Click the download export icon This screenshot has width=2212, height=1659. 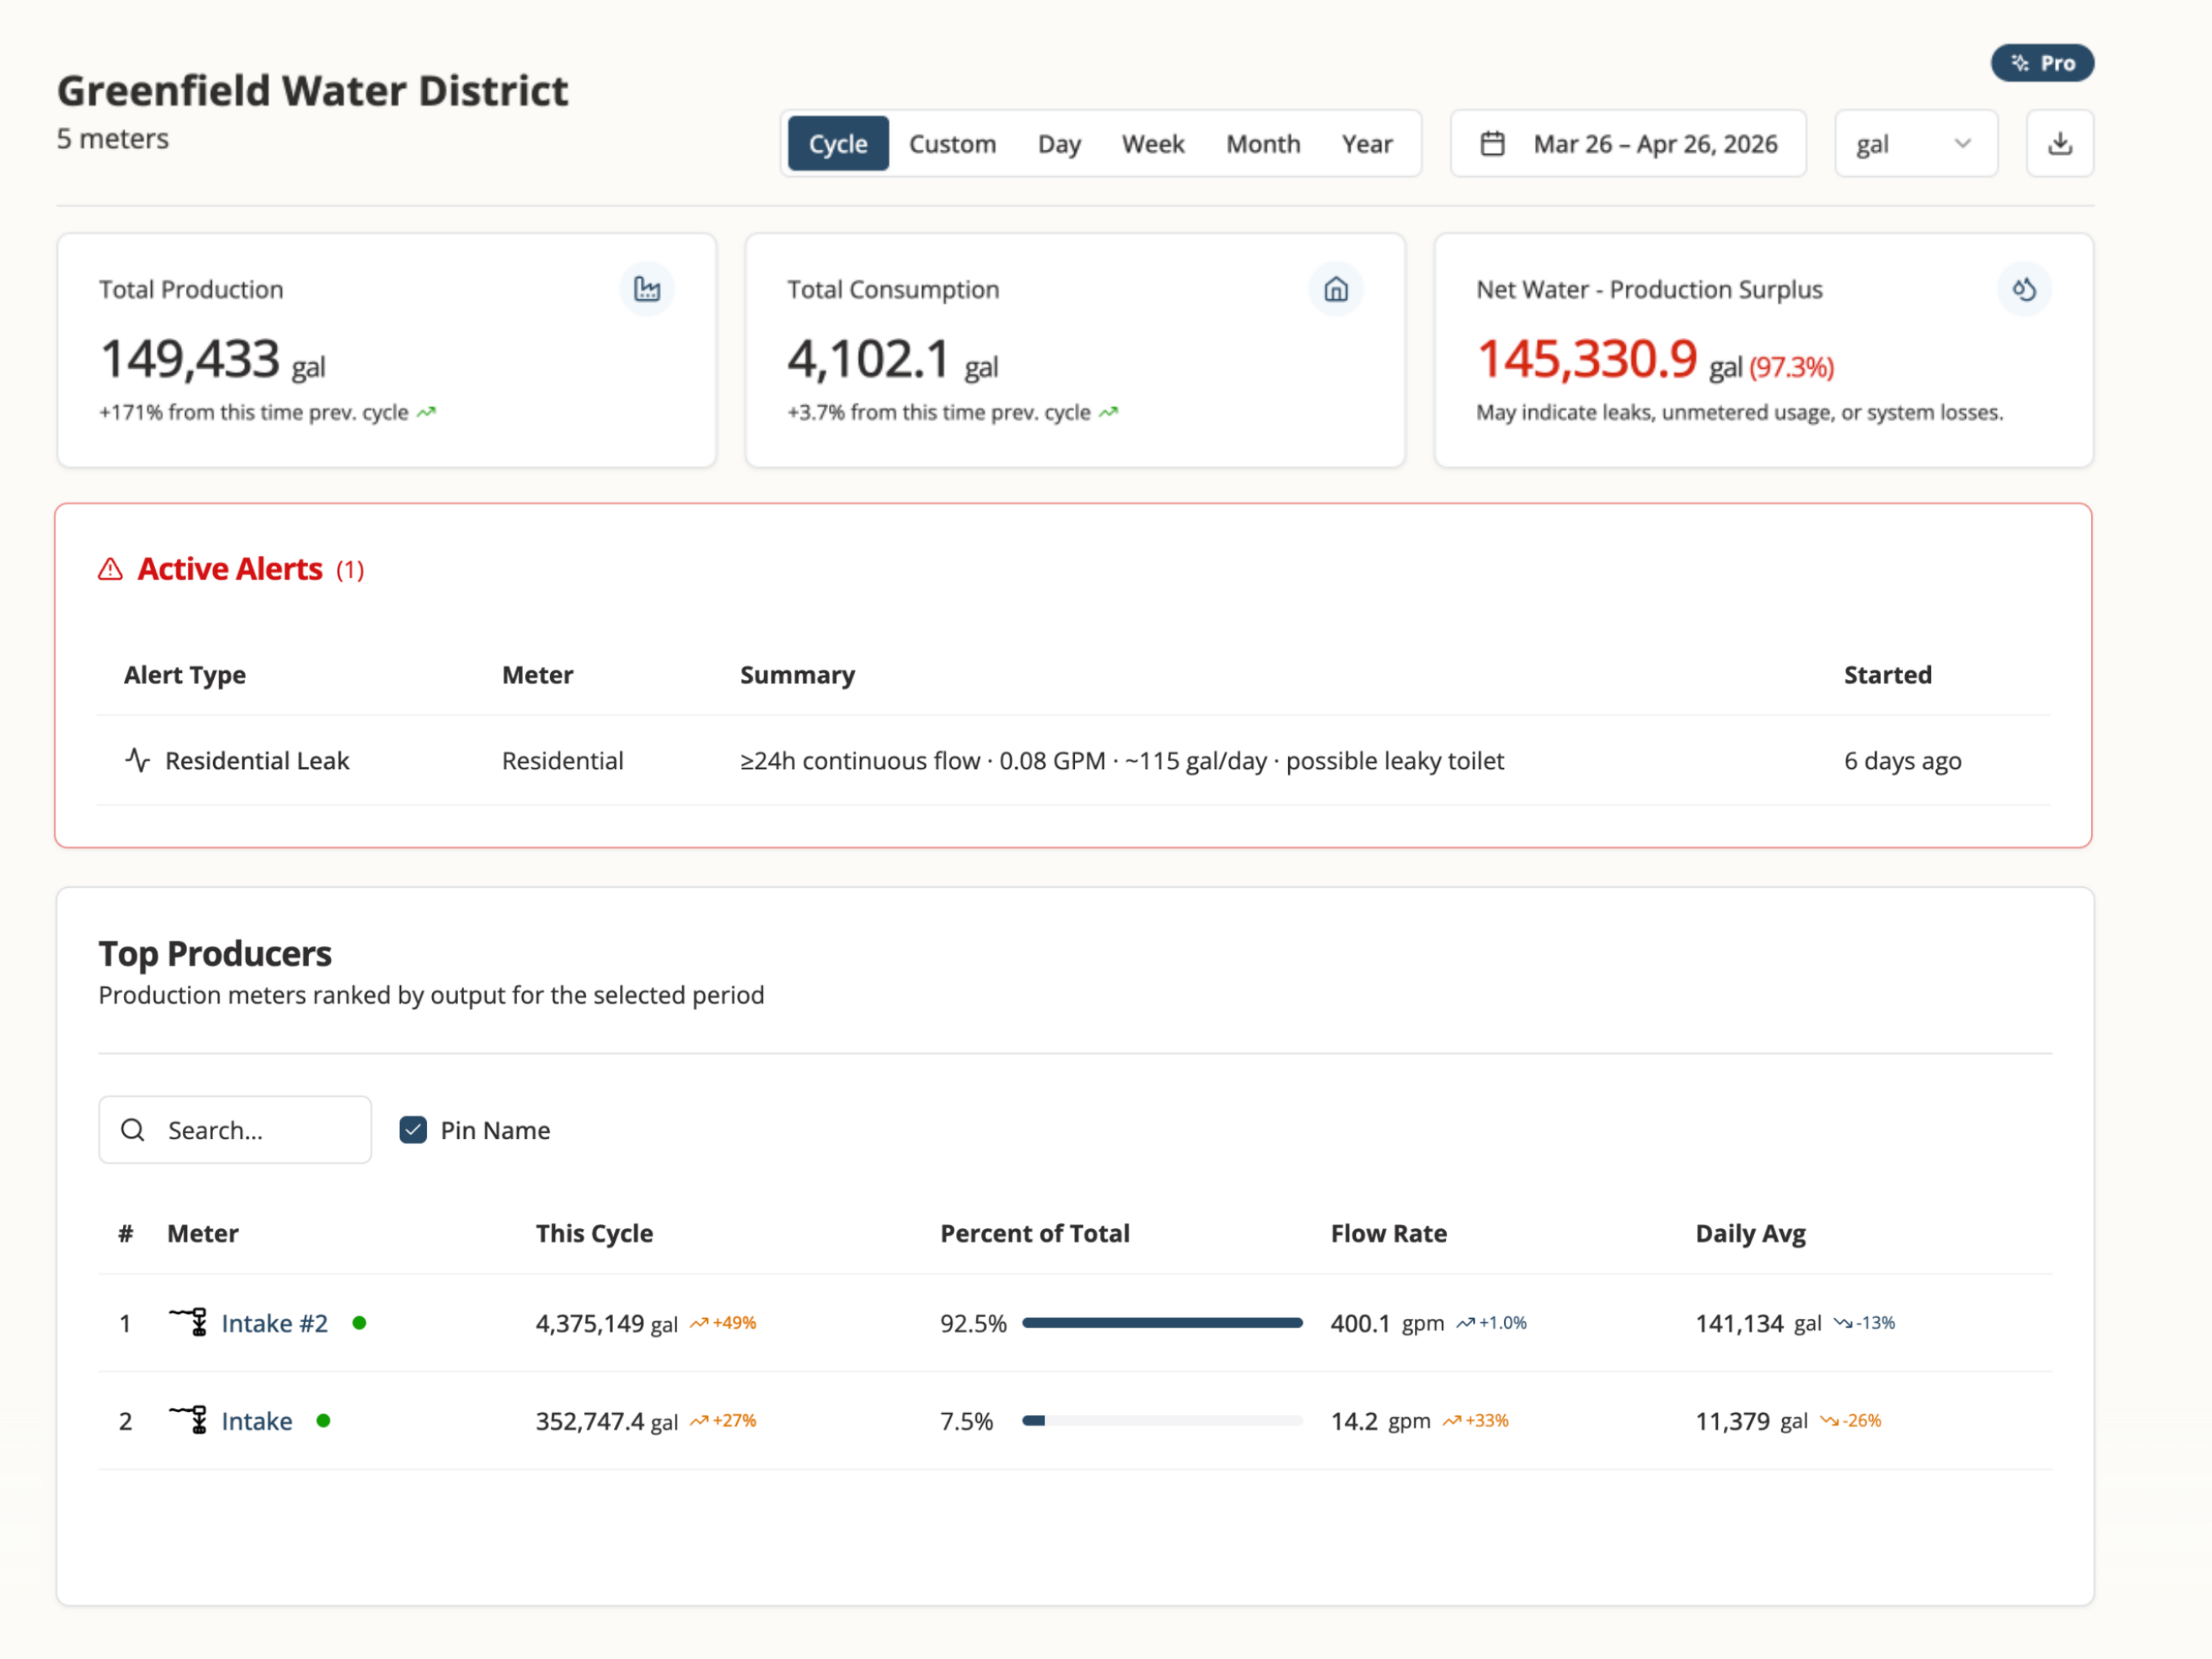click(2059, 144)
